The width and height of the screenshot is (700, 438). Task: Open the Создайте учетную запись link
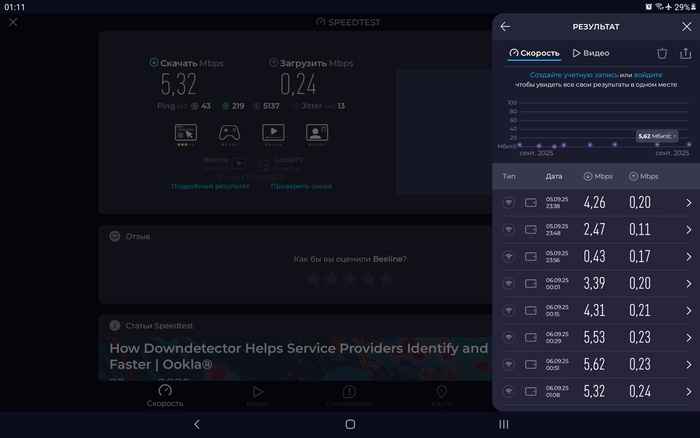coord(574,75)
